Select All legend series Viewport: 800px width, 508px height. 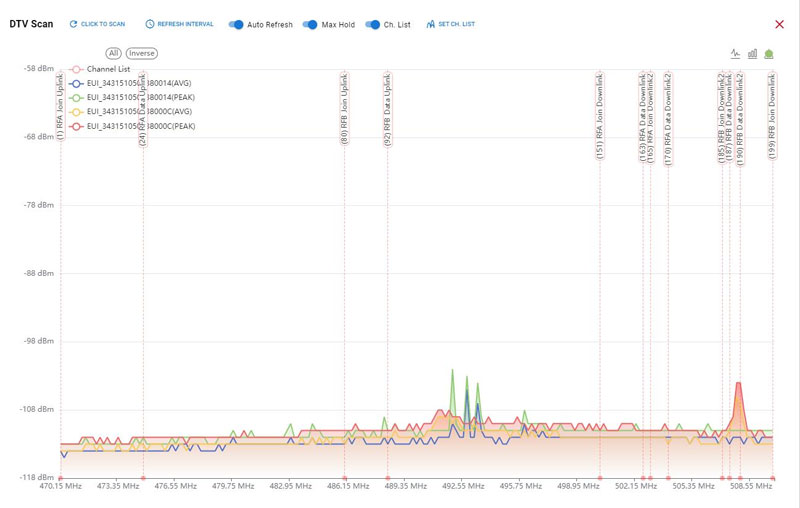[x=114, y=53]
